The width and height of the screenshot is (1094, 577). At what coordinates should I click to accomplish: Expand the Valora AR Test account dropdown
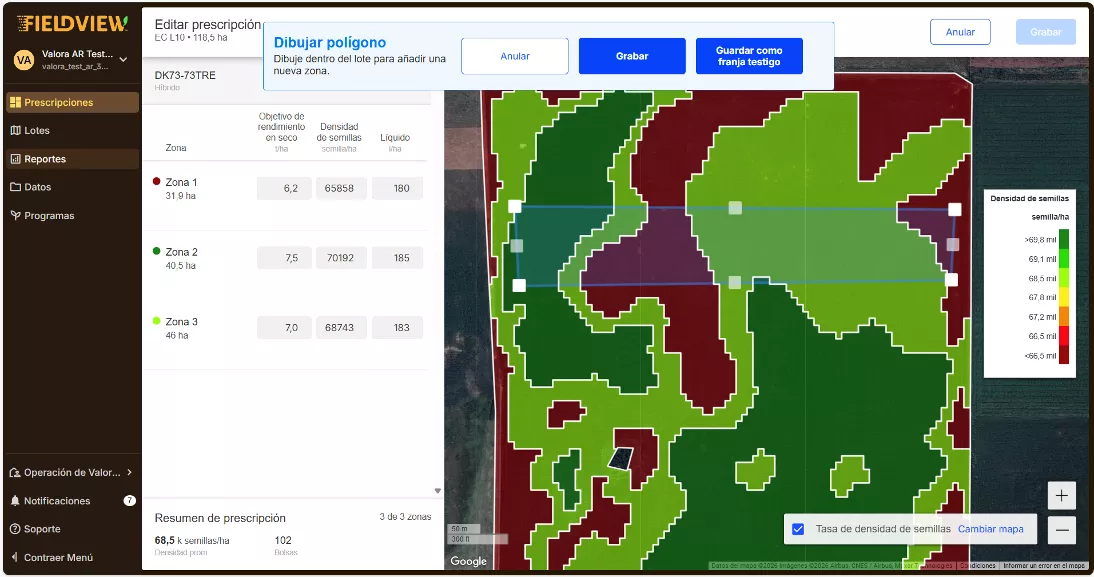tap(123, 60)
